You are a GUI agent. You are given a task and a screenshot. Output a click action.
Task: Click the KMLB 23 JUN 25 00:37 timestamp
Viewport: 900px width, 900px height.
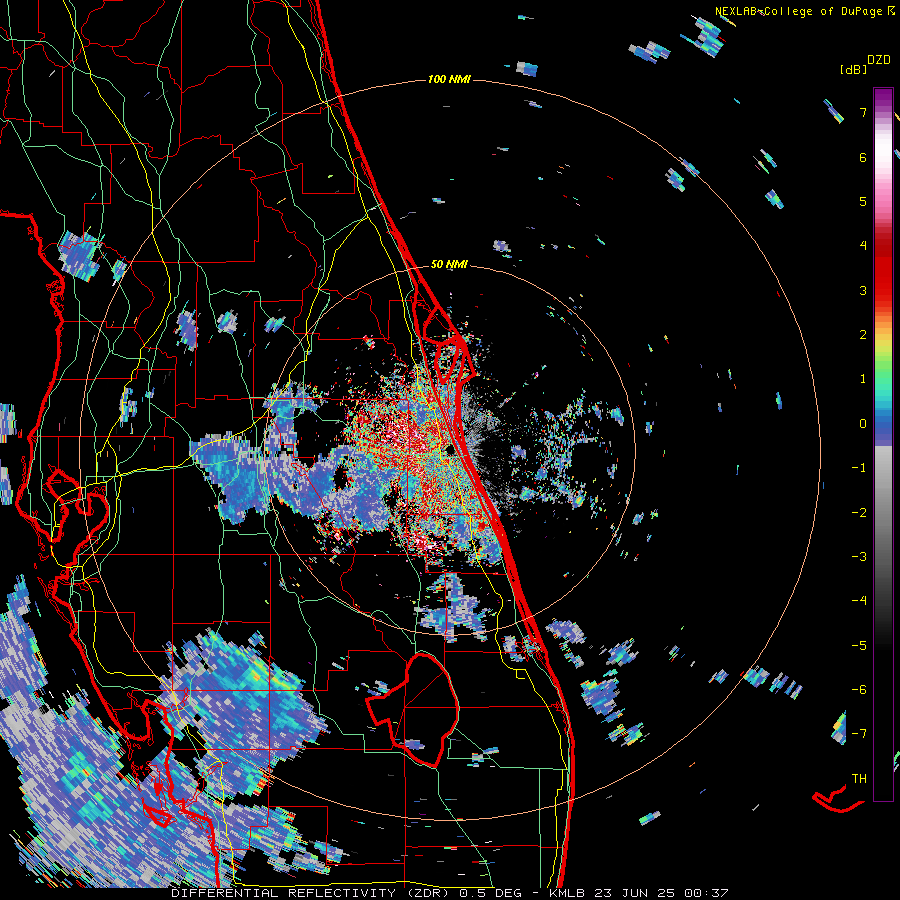point(639,893)
